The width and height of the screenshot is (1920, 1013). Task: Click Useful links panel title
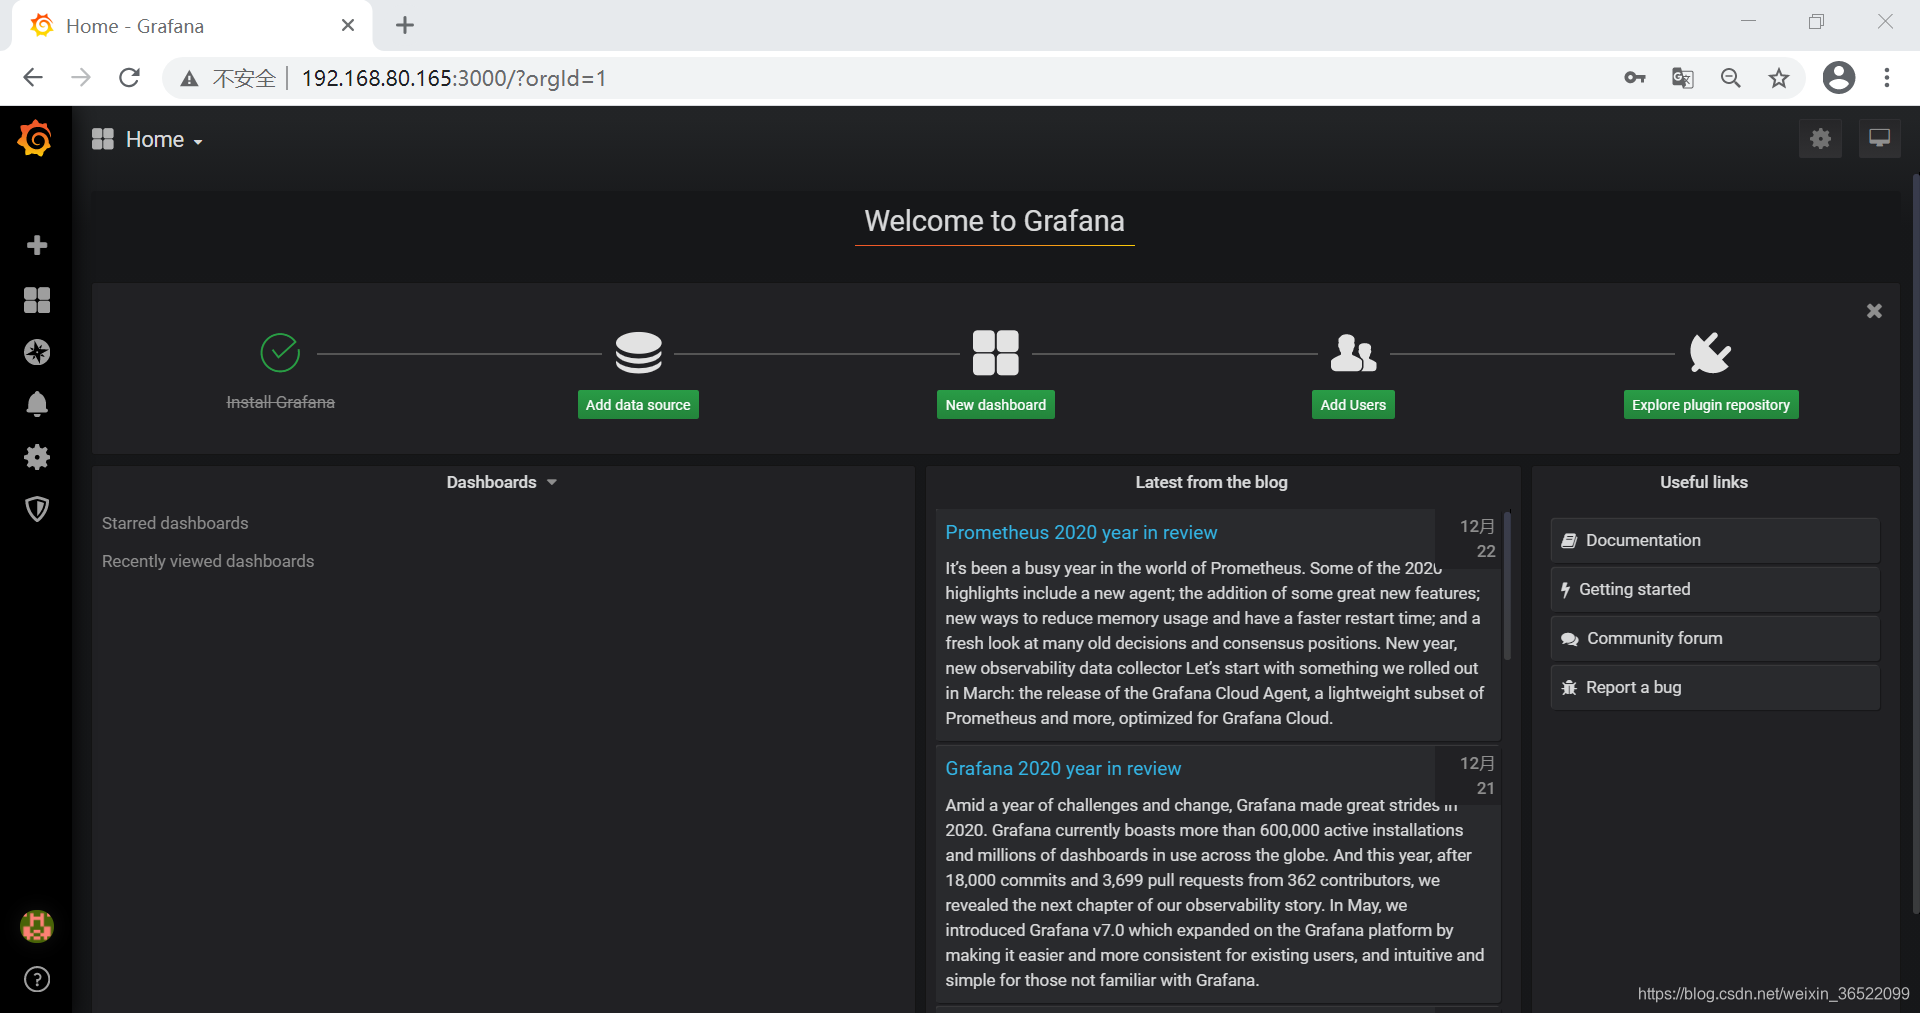point(1704,482)
